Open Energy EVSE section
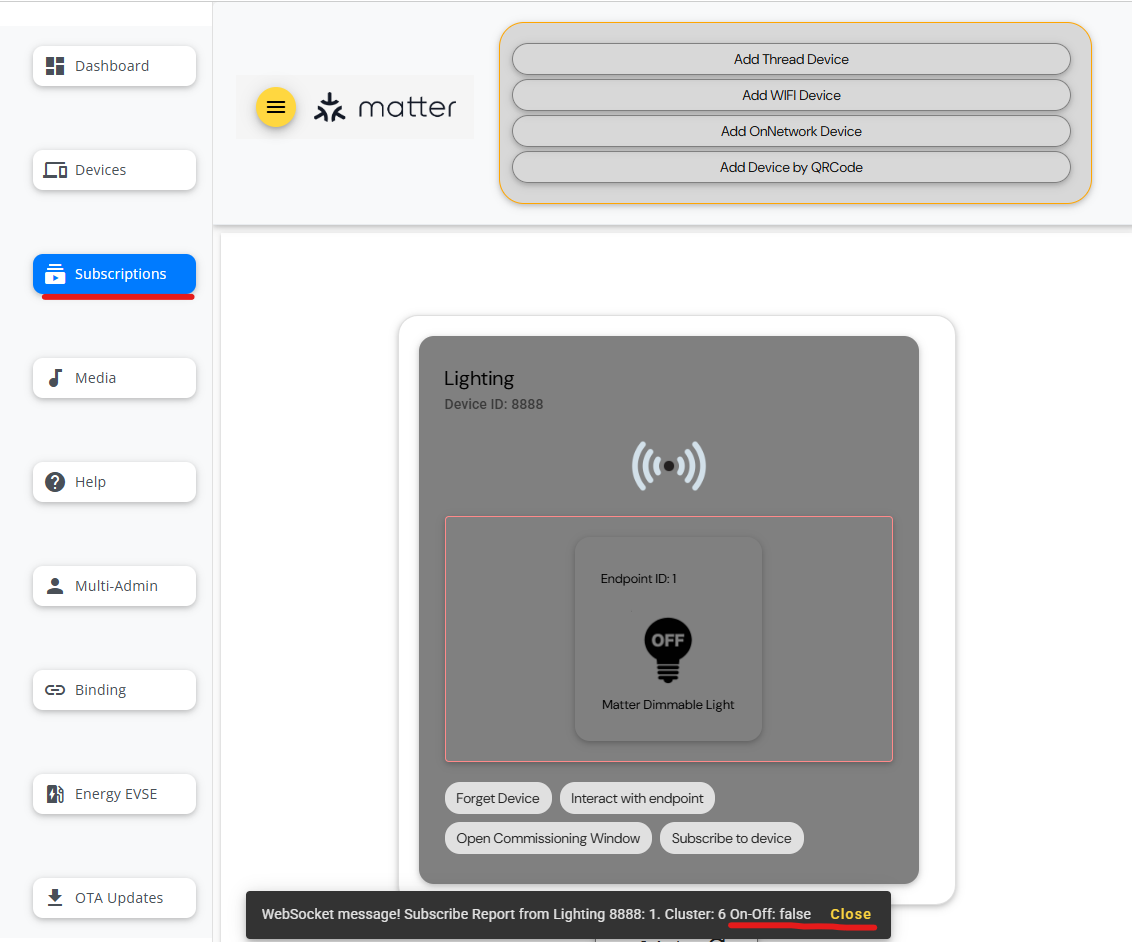The image size is (1132, 942). point(114,794)
